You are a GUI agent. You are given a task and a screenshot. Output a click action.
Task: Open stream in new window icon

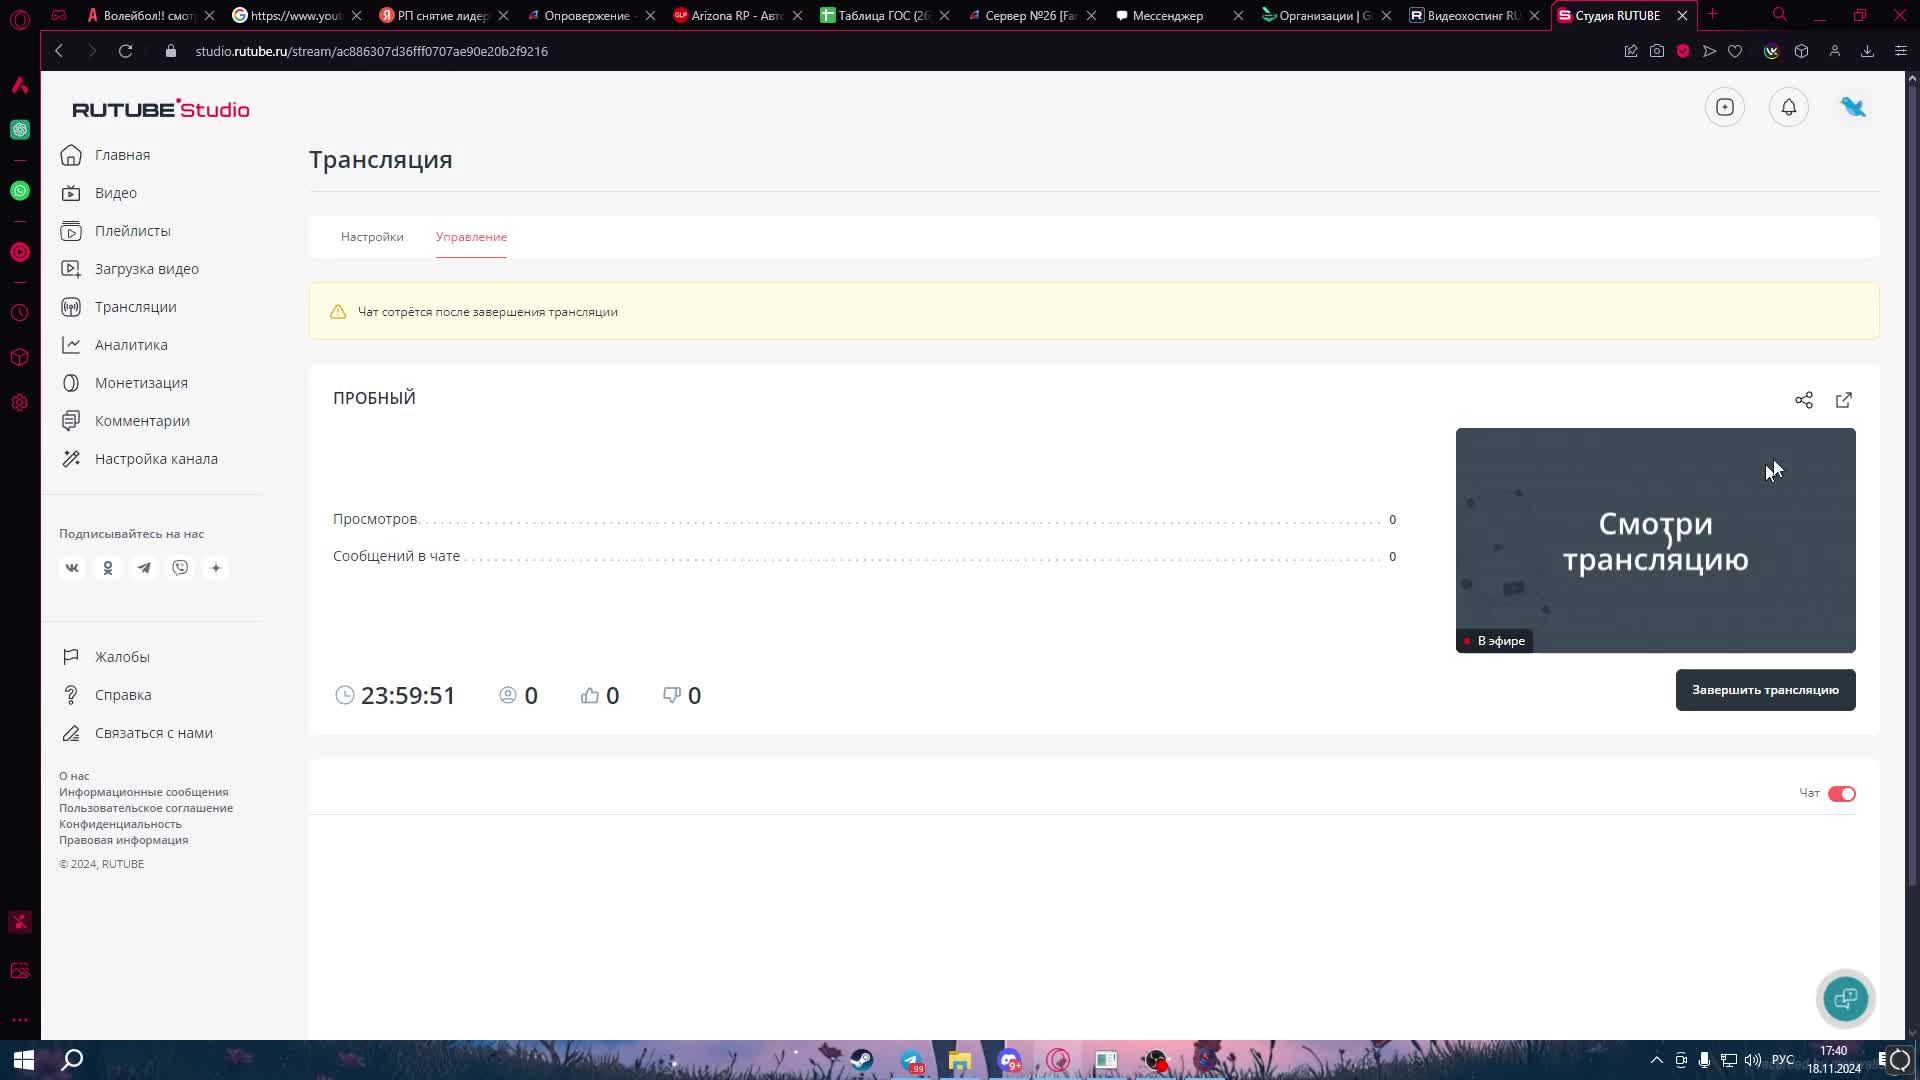point(1843,400)
